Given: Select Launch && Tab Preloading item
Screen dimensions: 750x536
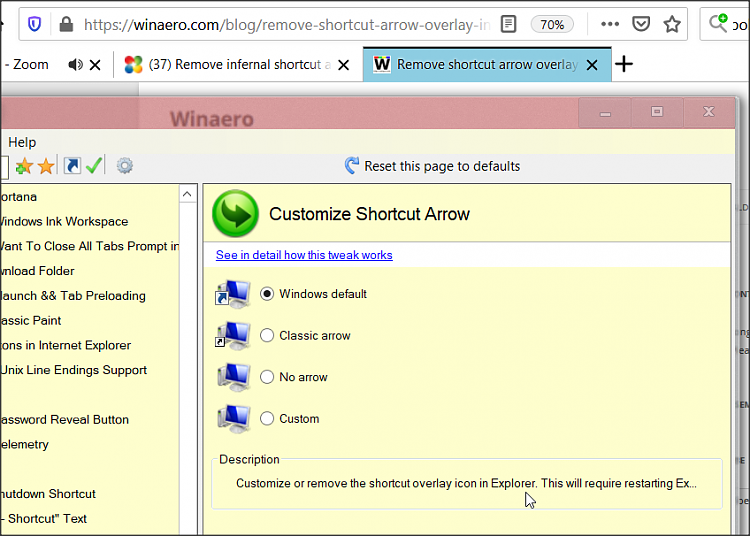Looking at the screenshot, I should pos(73,296).
